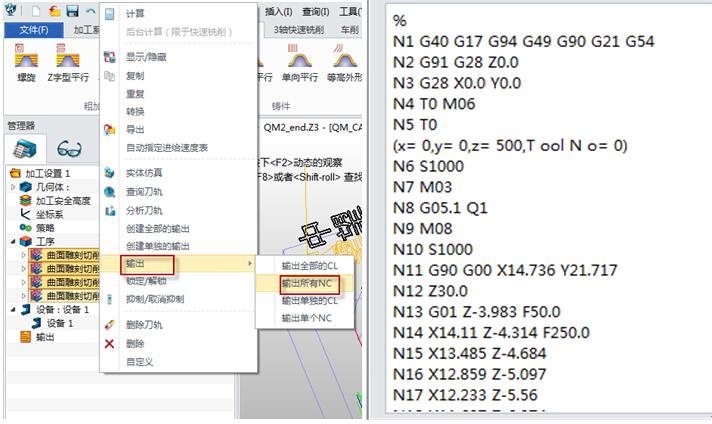Choose 复制 in the context menu
Image resolution: width=712 pixels, height=424 pixels.
[135, 76]
